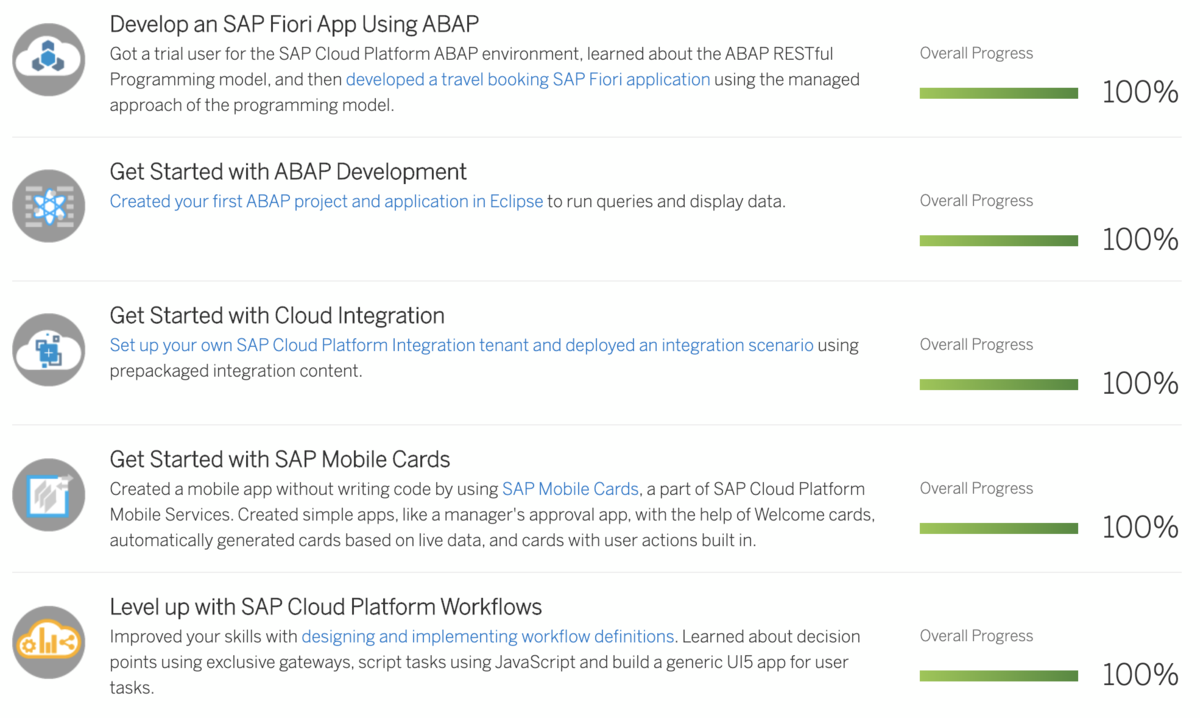Image resolution: width=1200 pixels, height=718 pixels.
Task: Click the 100% value for SAP Mobile Cards mission
Action: (x=1140, y=528)
